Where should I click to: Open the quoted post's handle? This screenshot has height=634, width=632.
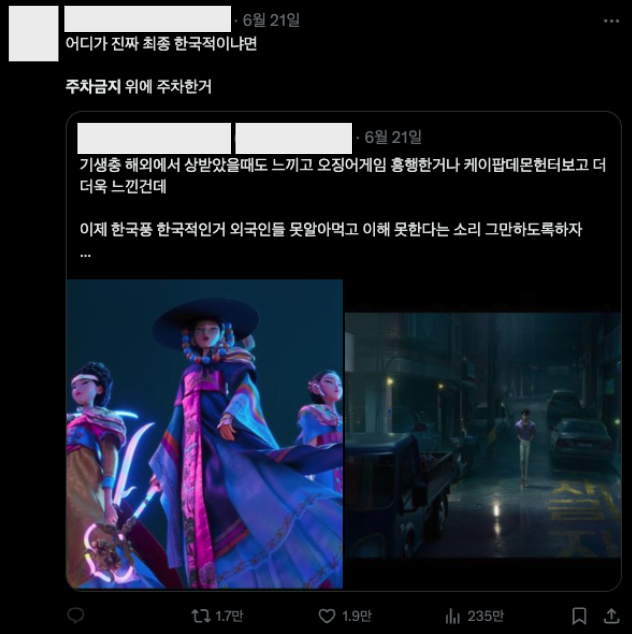click(x=294, y=138)
